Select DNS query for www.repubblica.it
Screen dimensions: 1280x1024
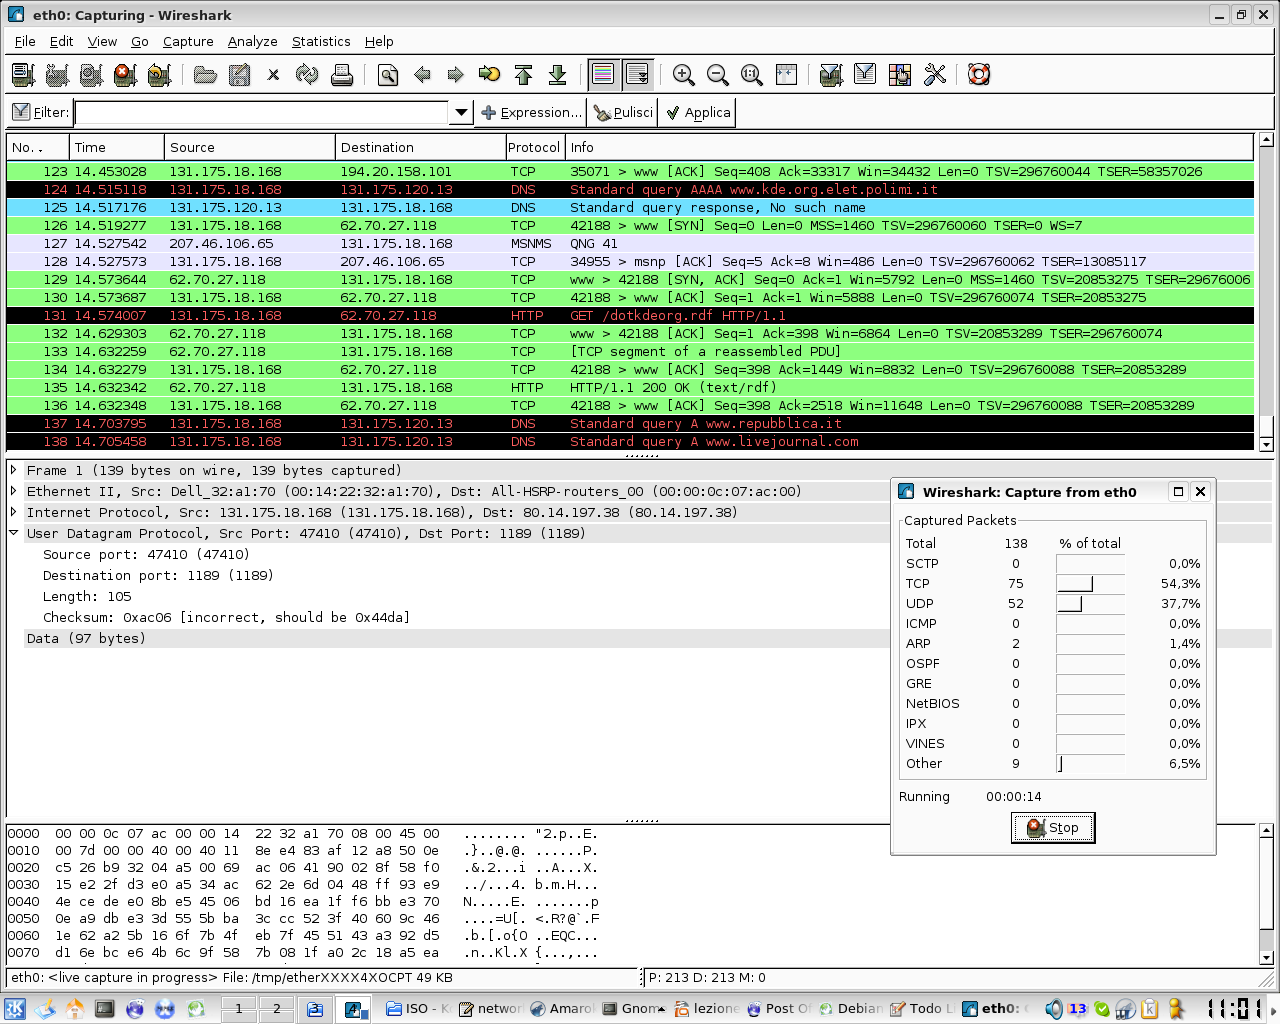[630, 423]
